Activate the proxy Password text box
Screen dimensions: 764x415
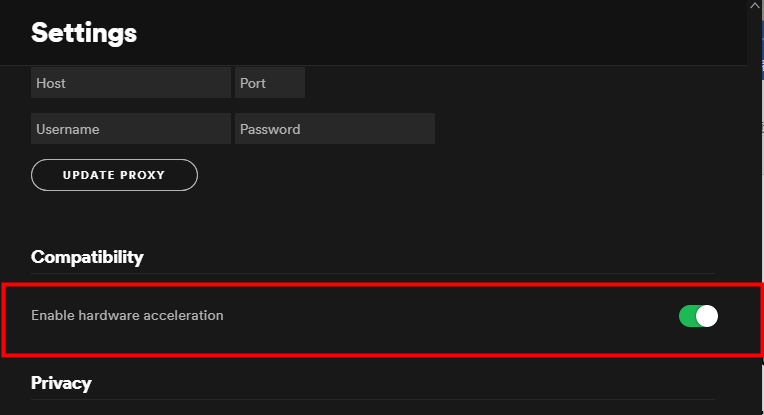(335, 129)
